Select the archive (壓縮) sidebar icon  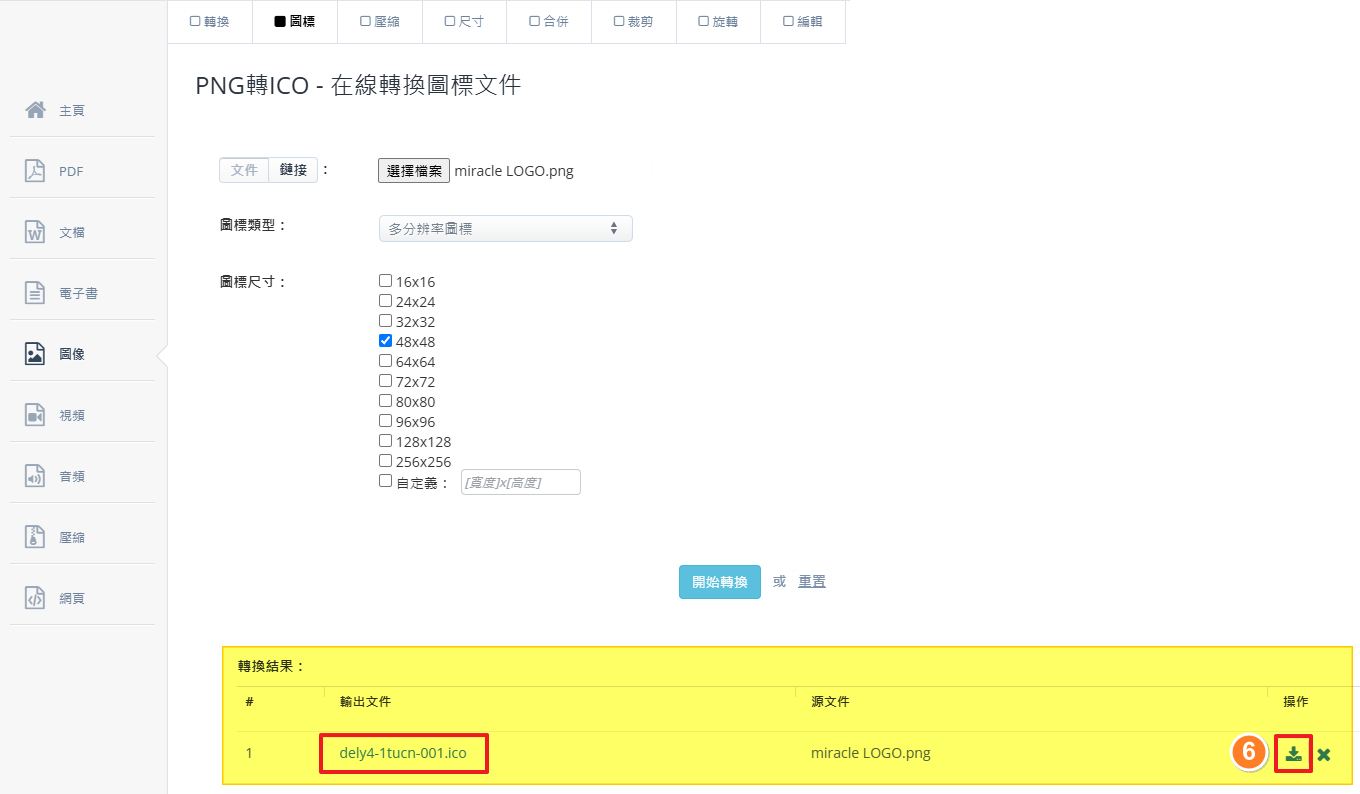click(x=36, y=537)
